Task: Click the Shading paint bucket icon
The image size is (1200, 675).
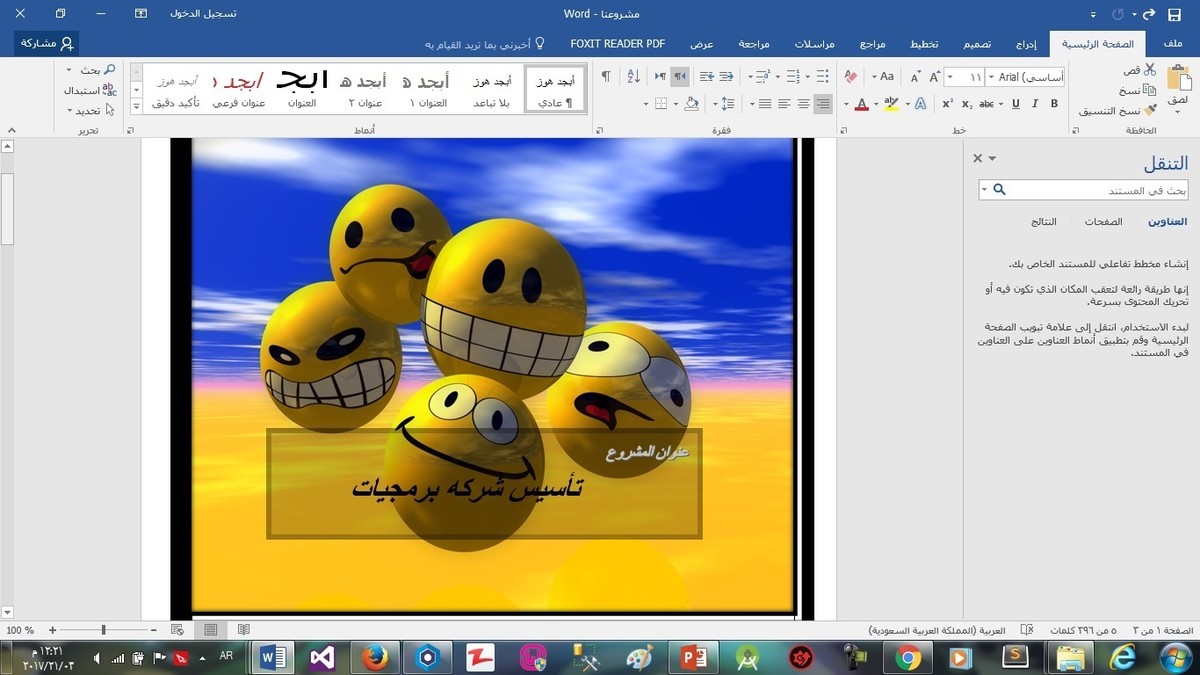Action: click(x=691, y=104)
